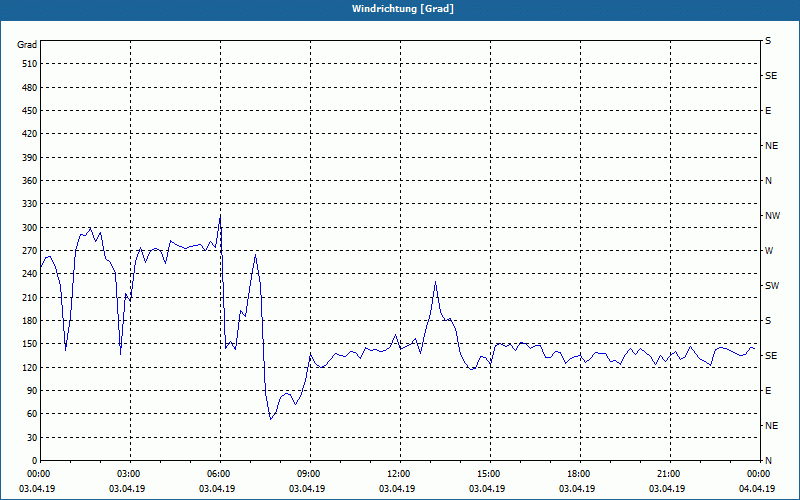Pick the 330 degree axis label
The height and width of the screenshot is (500, 800).
(x=30, y=204)
